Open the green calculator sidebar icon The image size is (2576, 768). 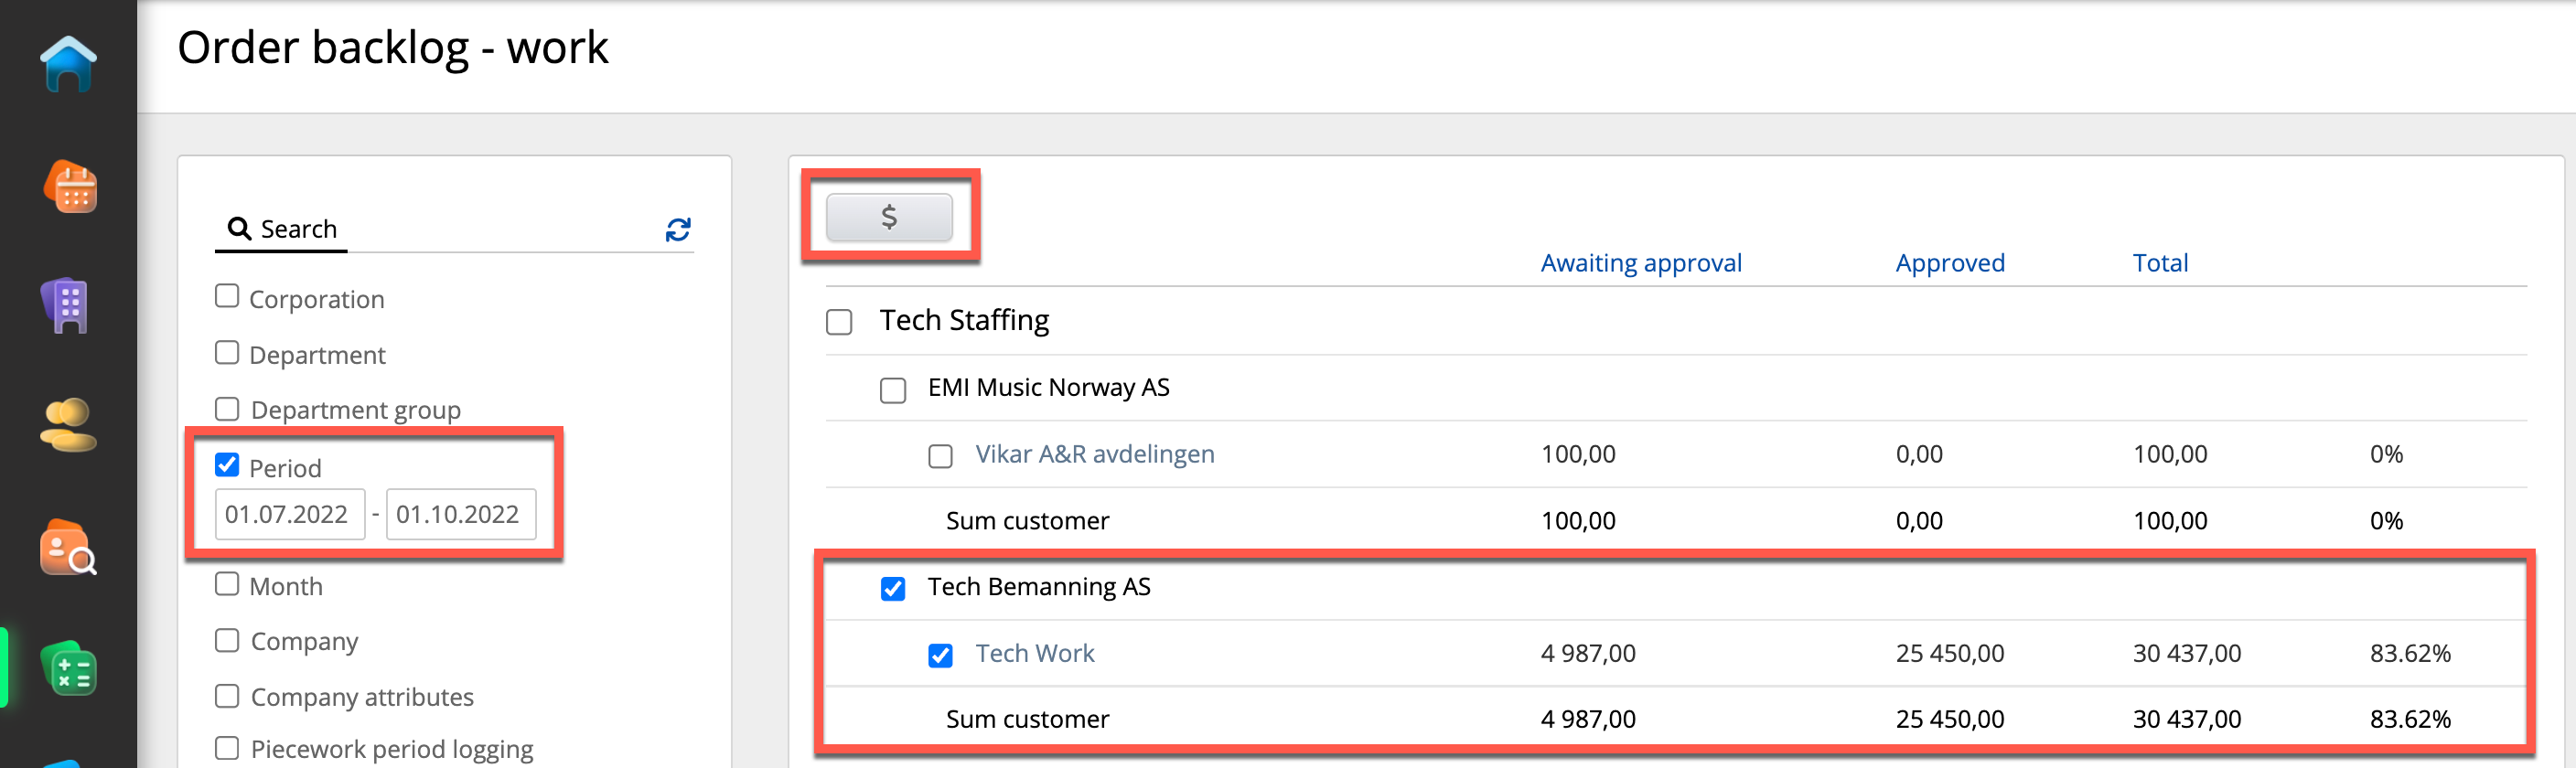[69, 669]
